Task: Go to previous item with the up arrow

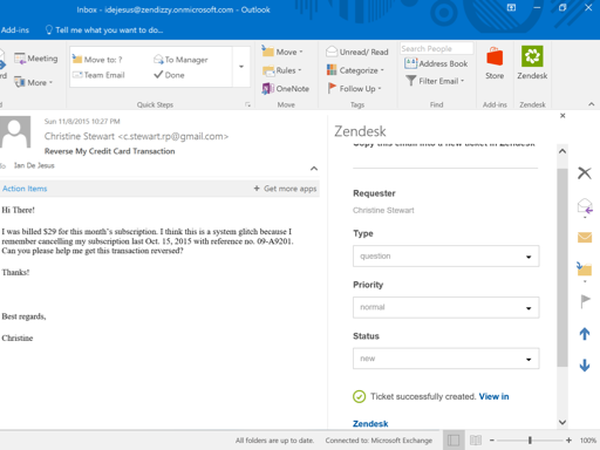Action: click(584, 334)
